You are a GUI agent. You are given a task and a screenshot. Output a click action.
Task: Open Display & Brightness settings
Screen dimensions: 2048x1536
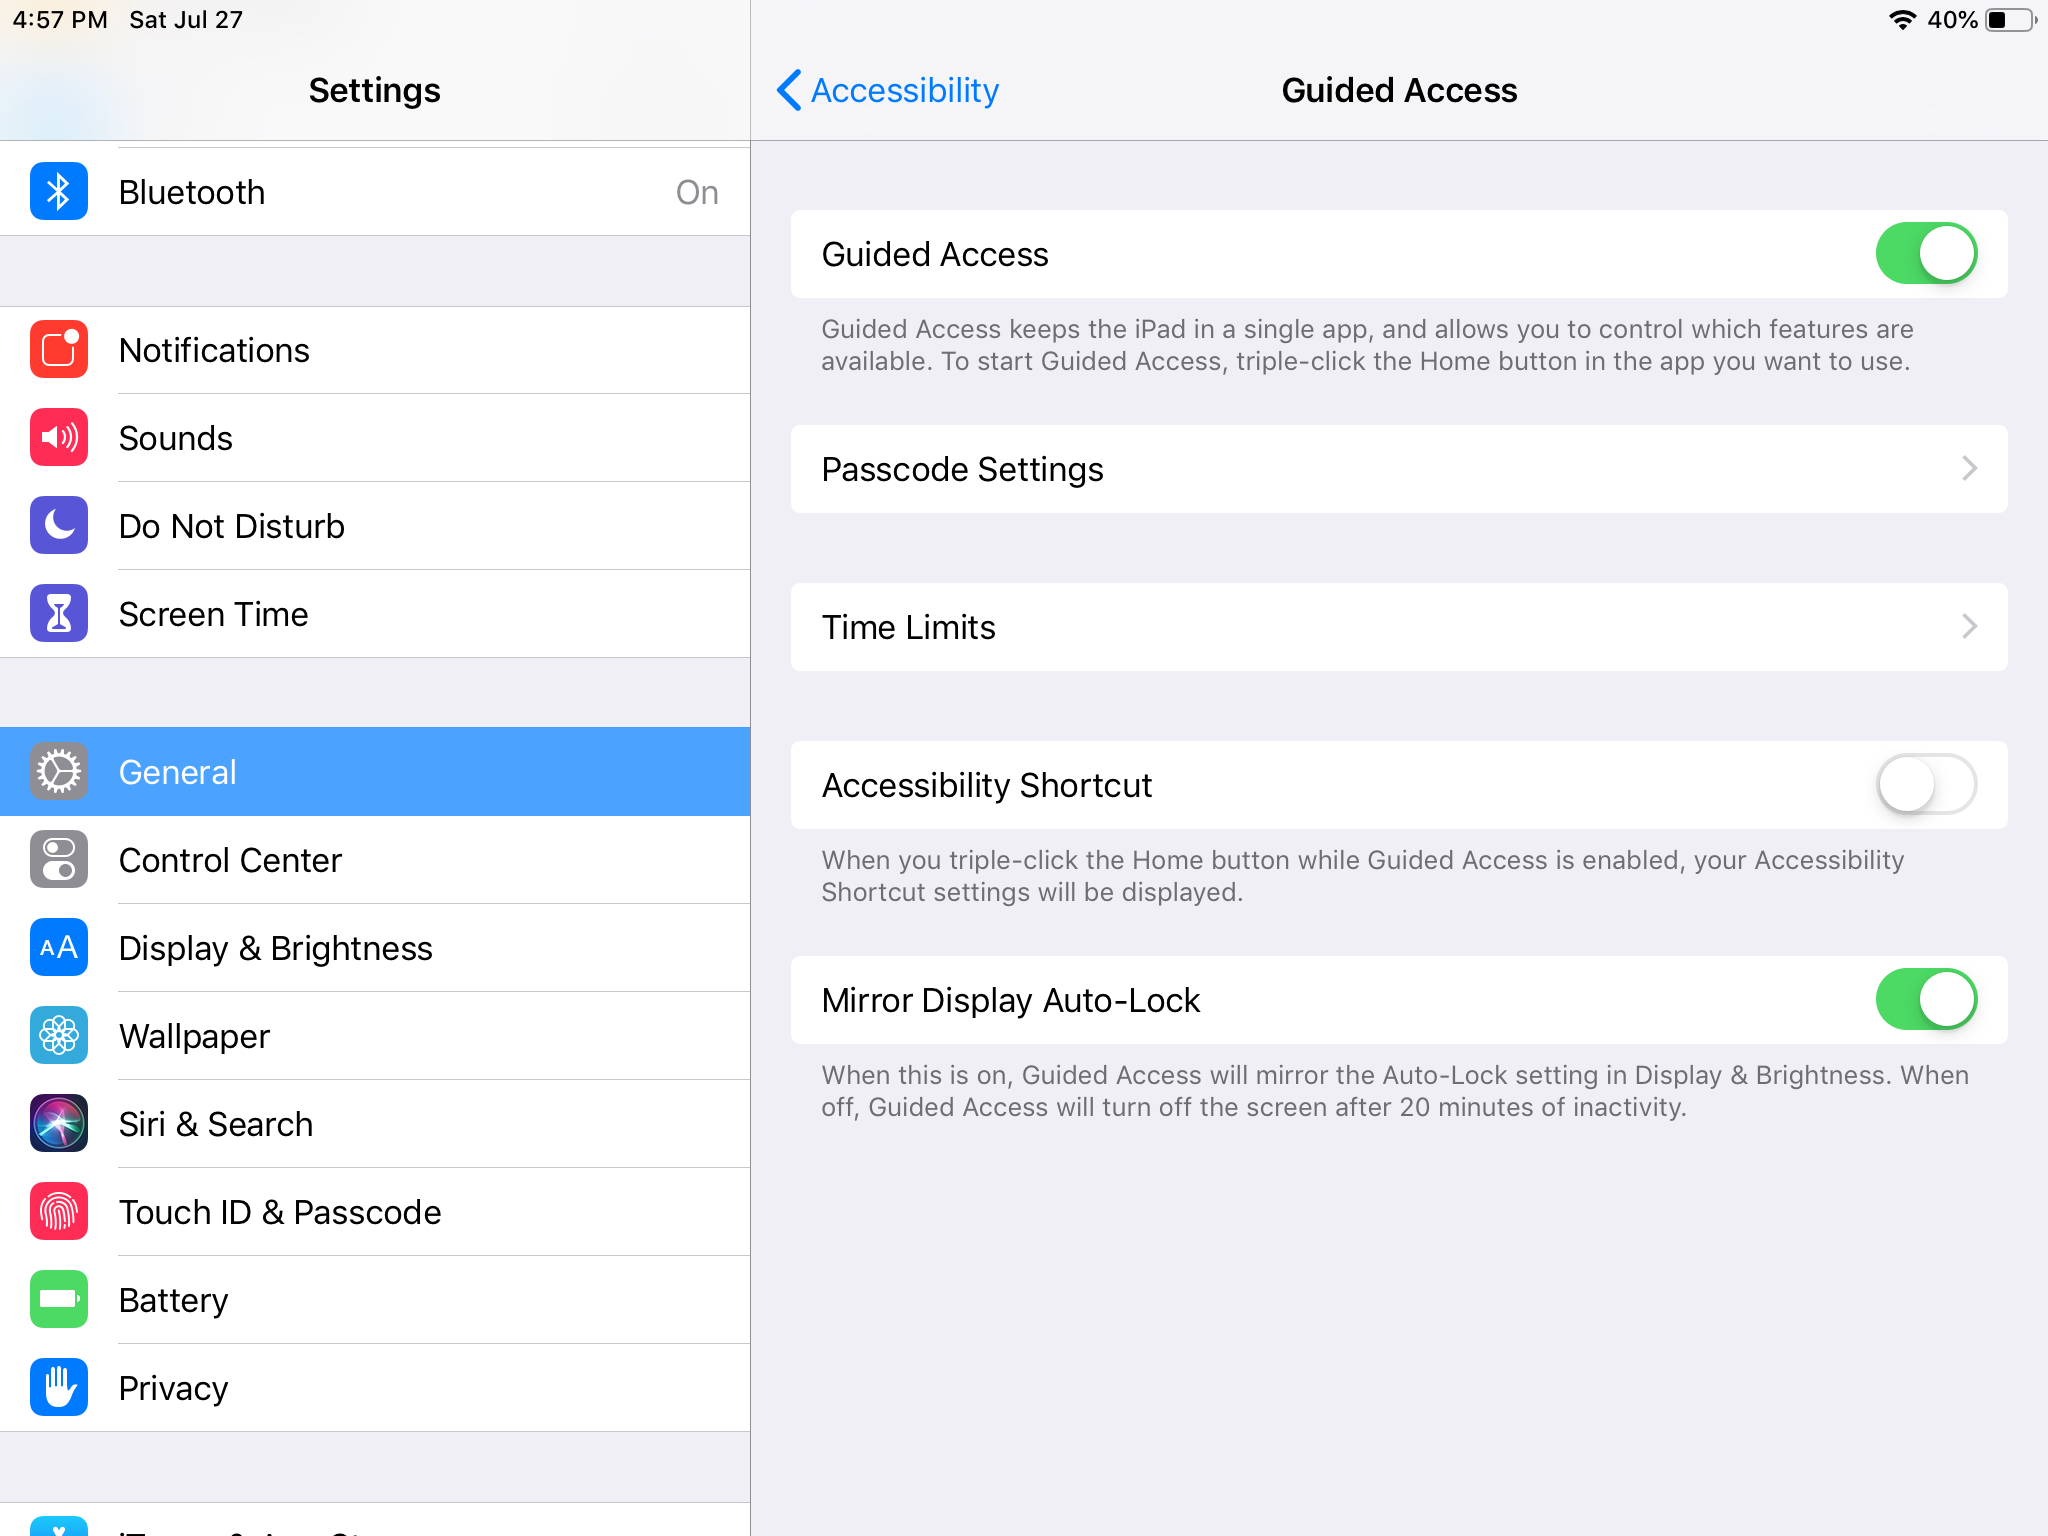[375, 948]
